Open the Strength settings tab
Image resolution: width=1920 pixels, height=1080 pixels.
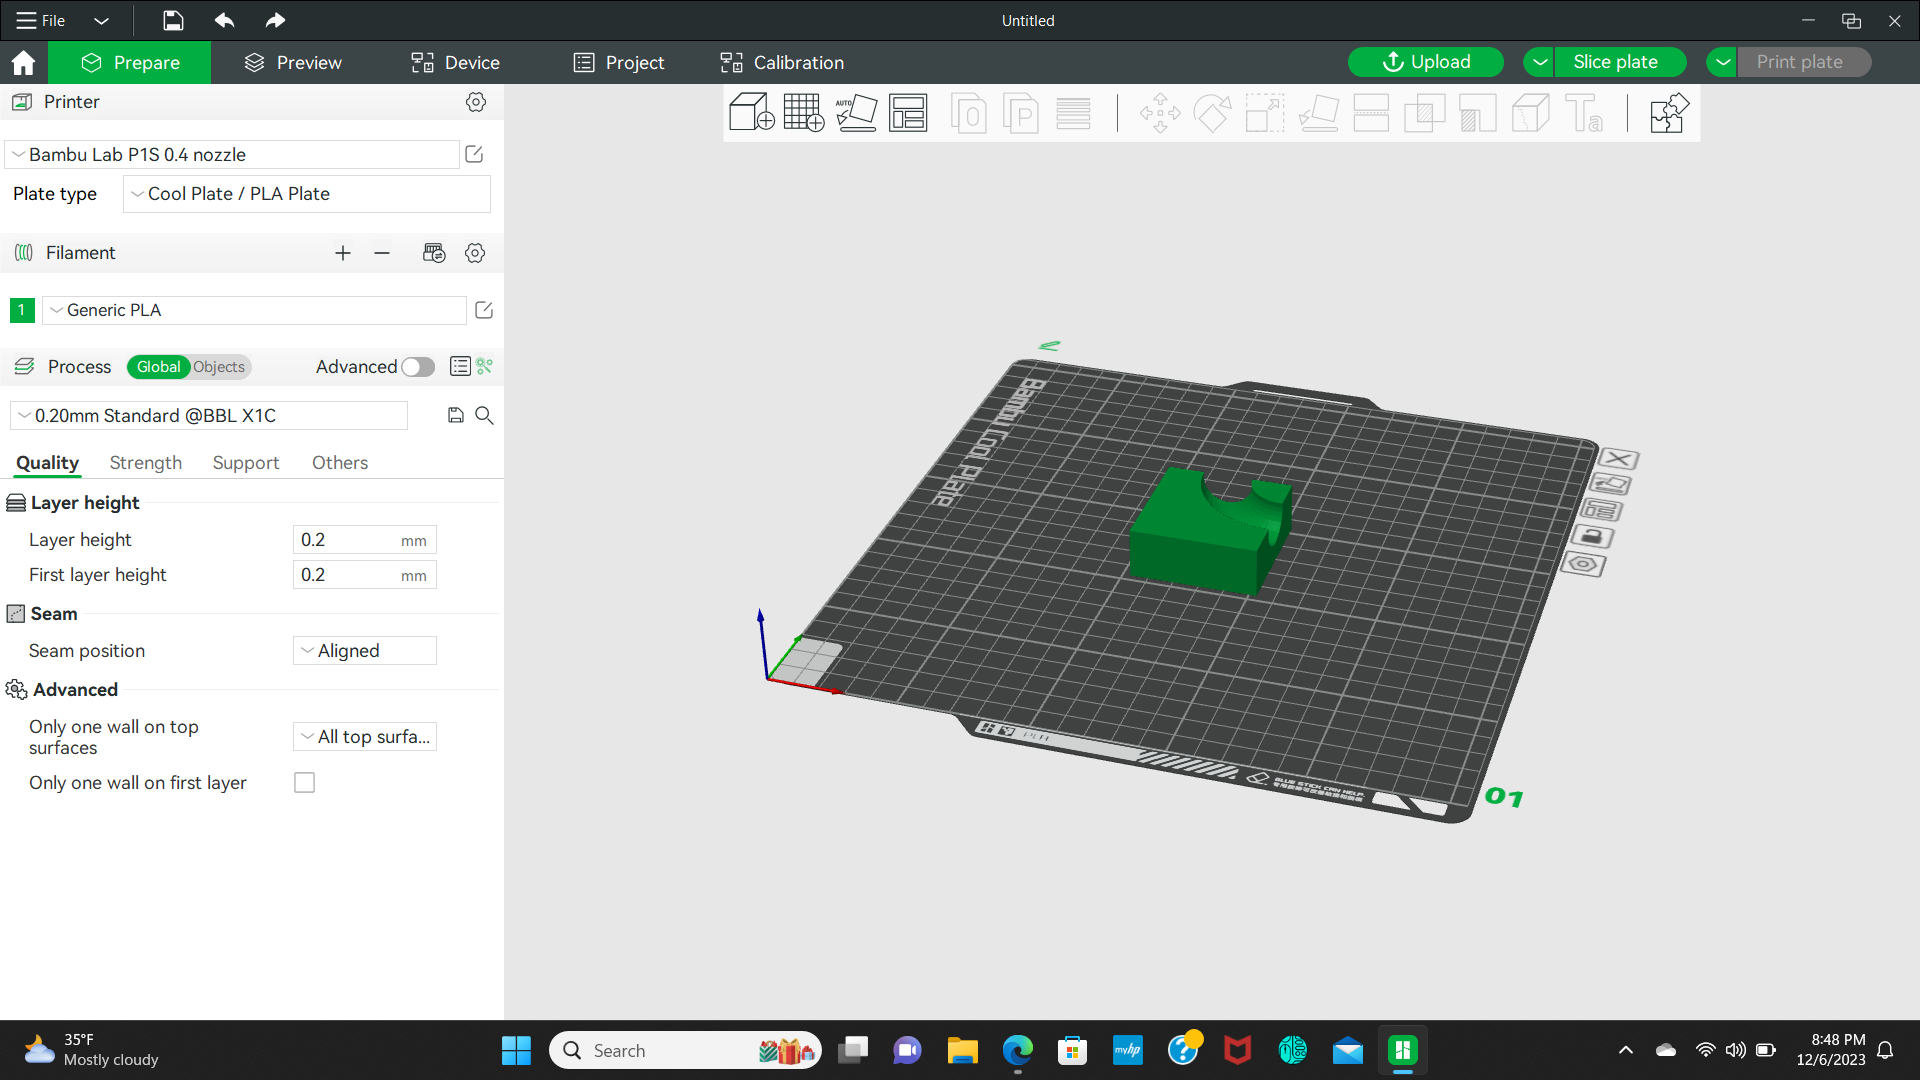[x=146, y=463]
